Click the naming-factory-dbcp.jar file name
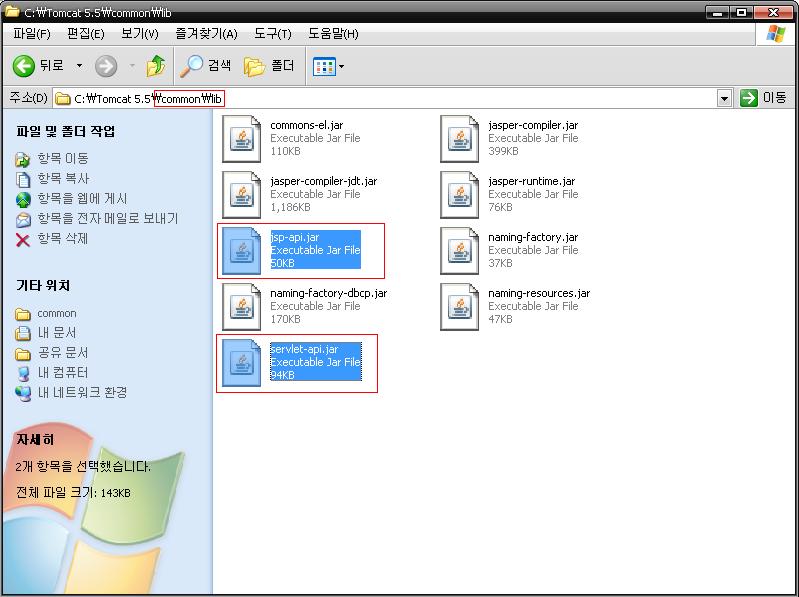The image size is (799, 597). click(328, 293)
